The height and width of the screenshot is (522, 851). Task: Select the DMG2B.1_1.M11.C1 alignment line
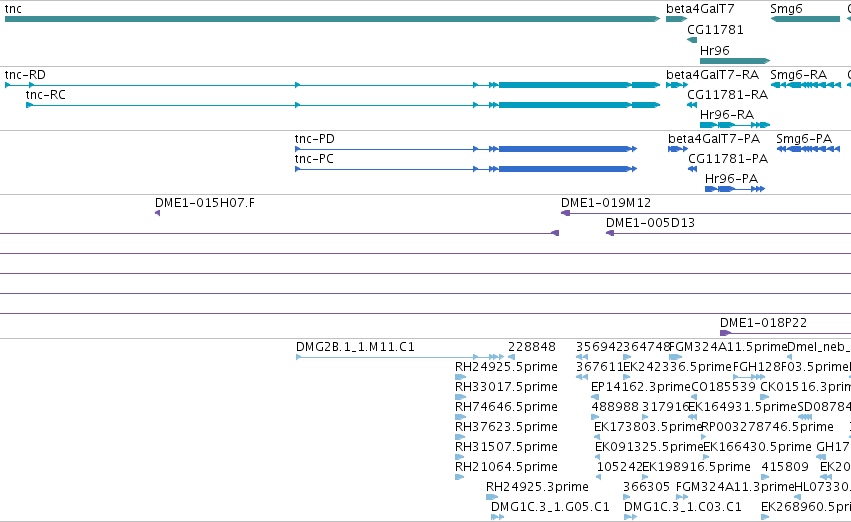coord(400,357)
